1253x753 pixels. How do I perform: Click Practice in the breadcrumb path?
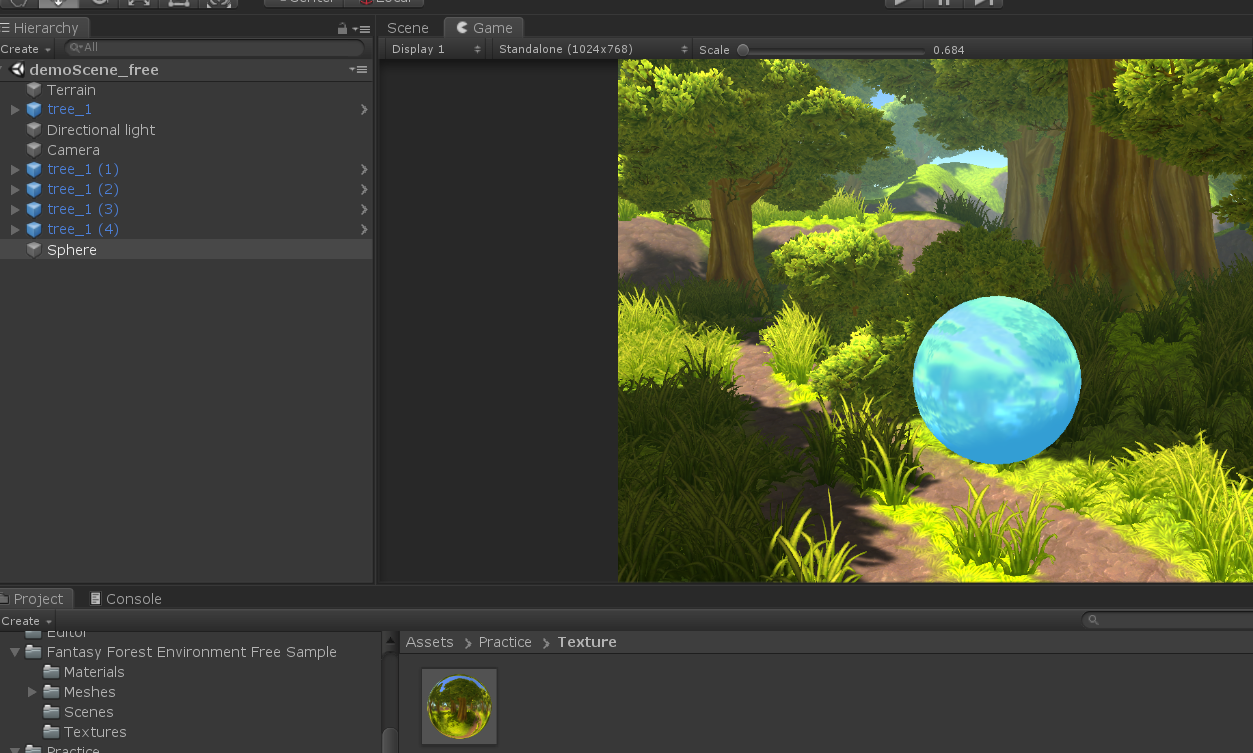505,642
